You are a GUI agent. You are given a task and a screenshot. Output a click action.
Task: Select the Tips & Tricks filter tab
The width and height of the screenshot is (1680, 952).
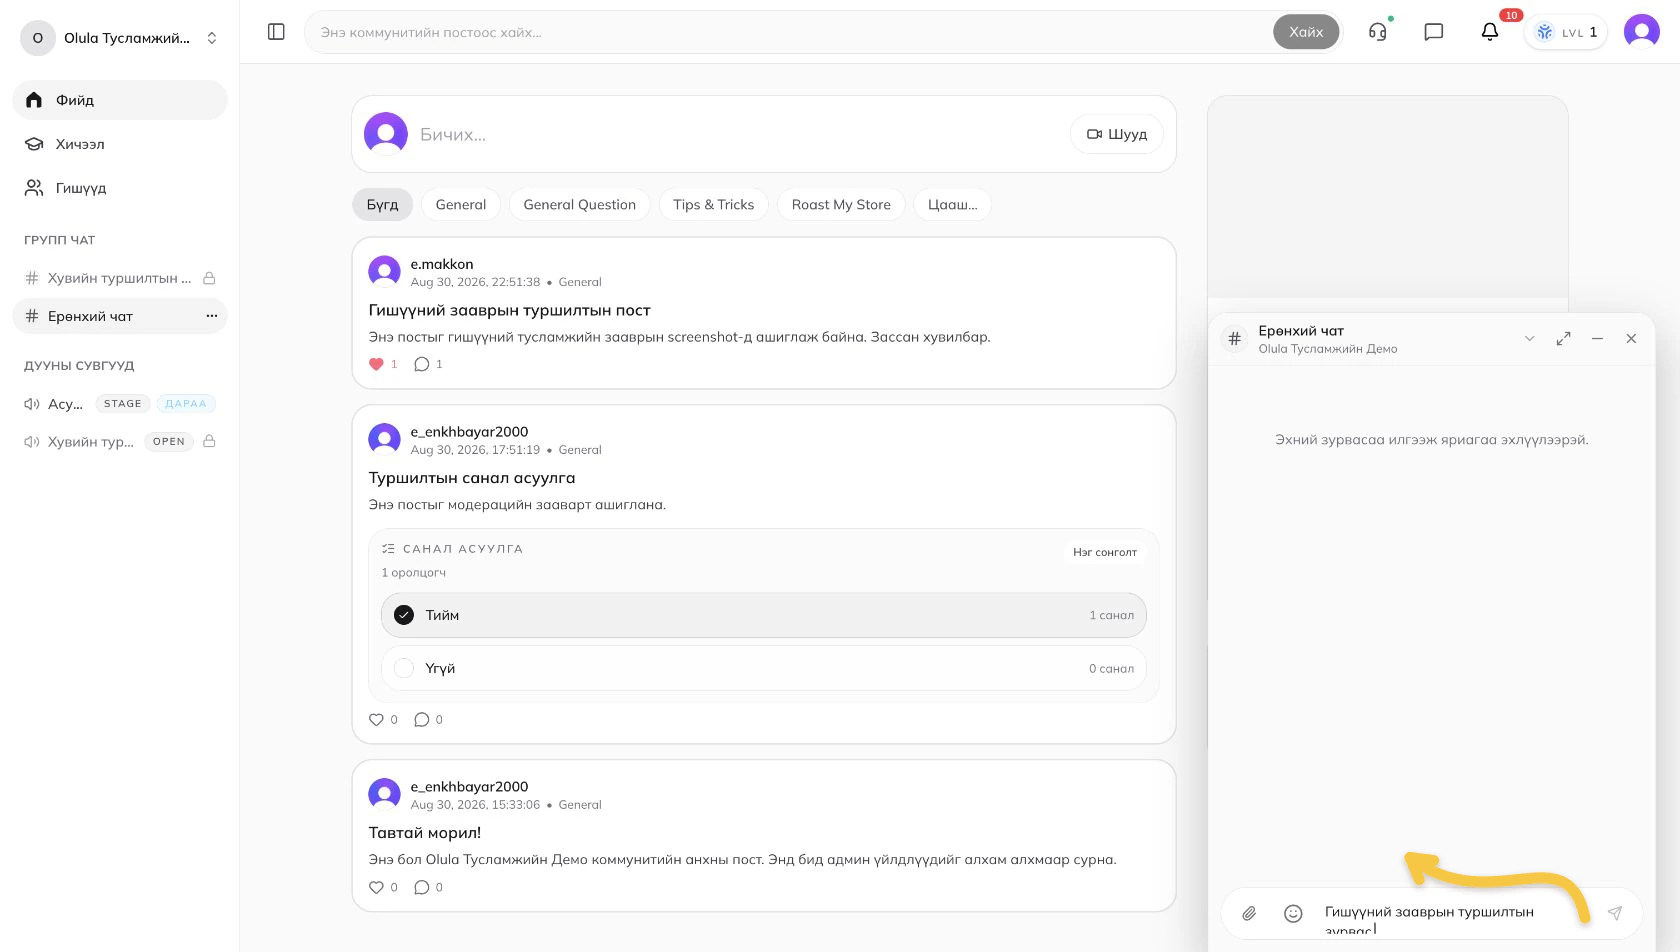(714, 204)
